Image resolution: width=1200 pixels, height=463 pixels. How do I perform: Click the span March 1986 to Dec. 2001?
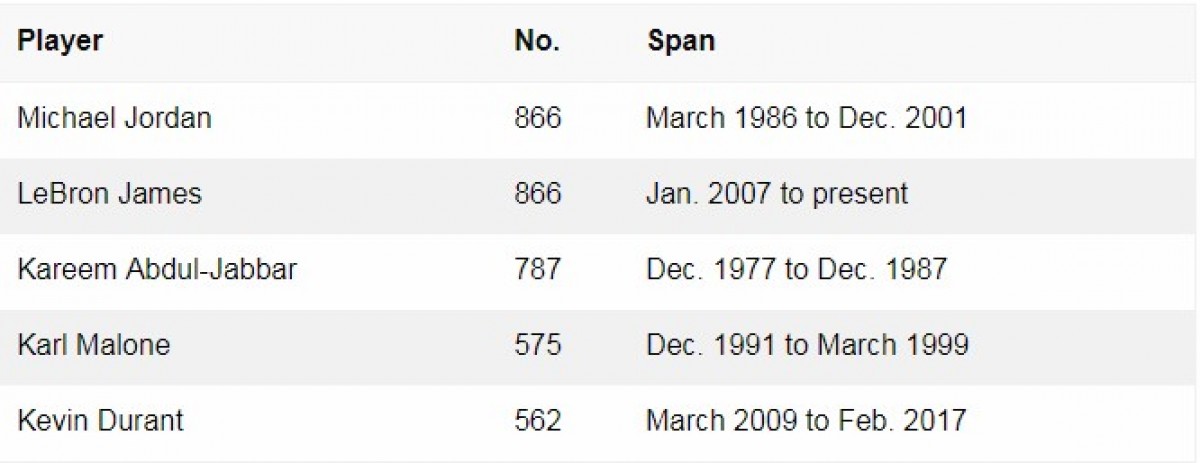[806, 118]
